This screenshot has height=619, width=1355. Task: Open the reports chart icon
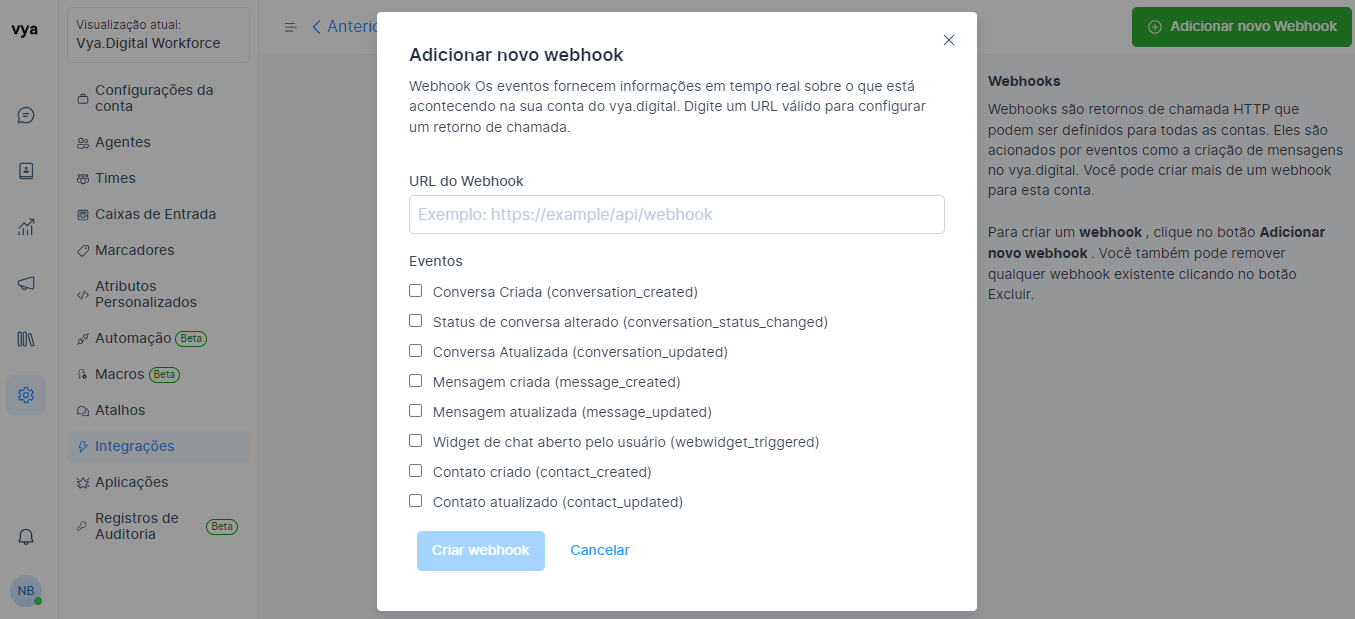tap(26, 227)
